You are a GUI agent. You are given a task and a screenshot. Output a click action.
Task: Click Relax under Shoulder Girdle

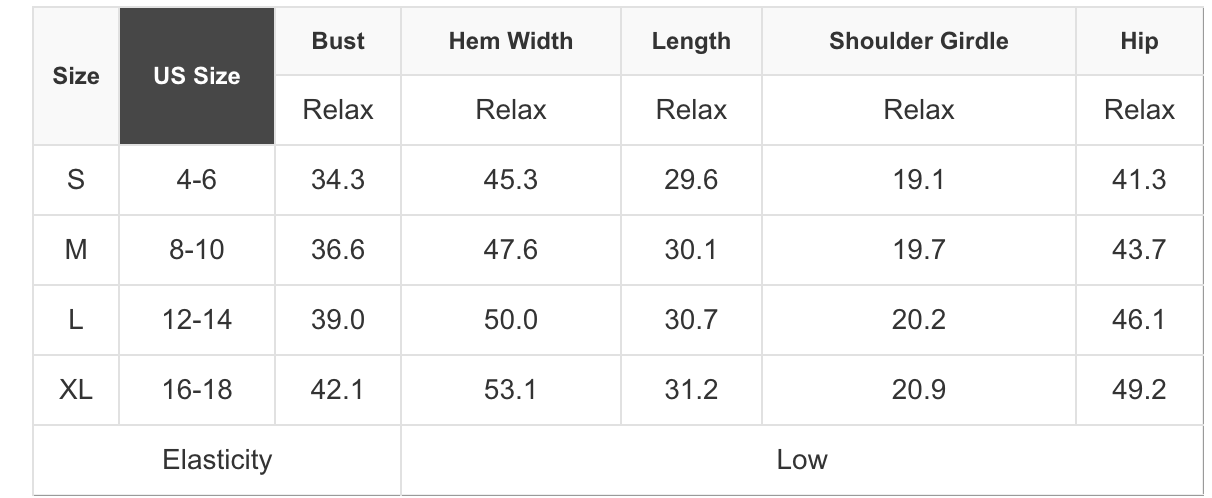(918, 109)
